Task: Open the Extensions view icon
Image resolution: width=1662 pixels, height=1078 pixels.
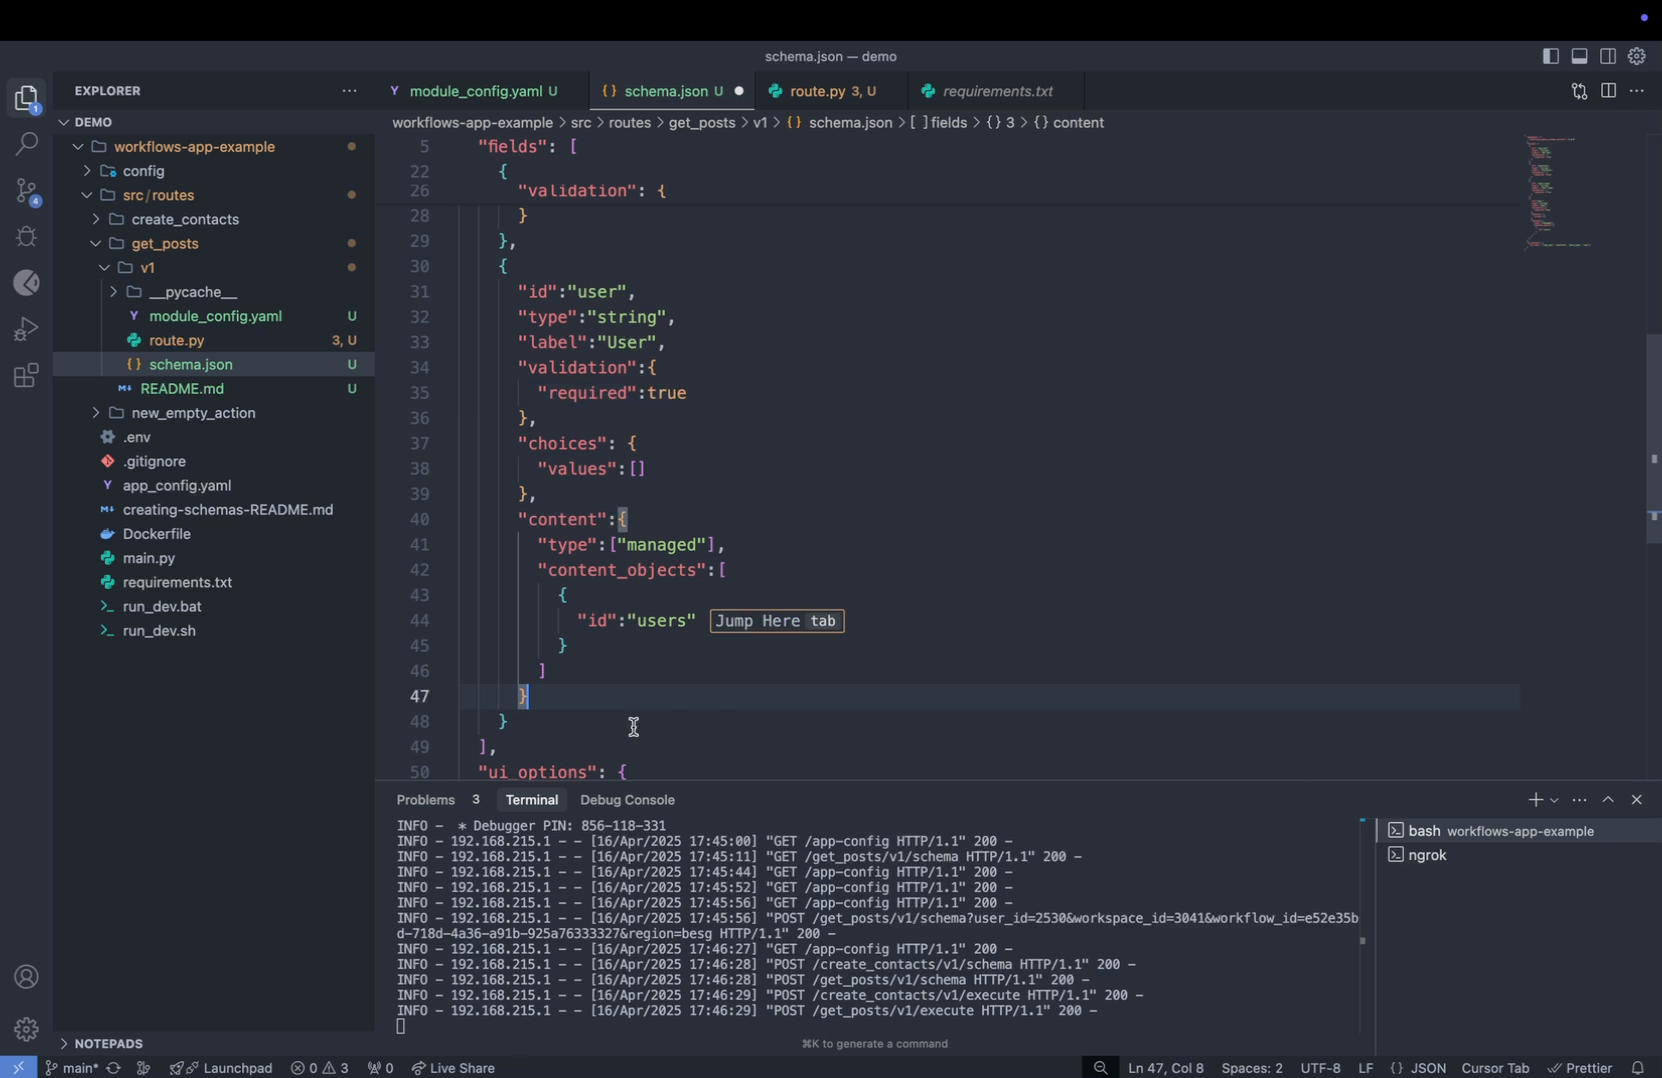Action: pos(27,376)
